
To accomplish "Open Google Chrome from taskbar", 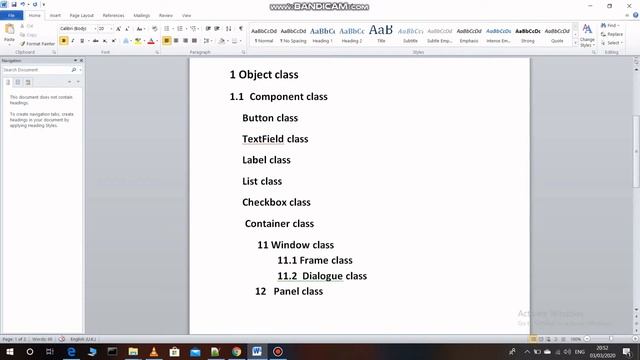I will 236,351.
